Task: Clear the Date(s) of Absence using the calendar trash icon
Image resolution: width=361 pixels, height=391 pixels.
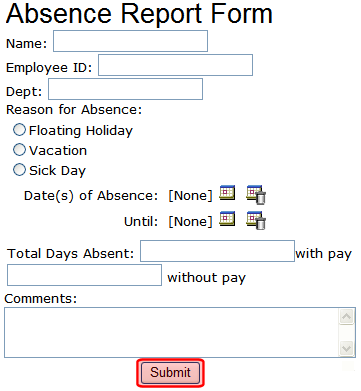Action: (x=256, y=194)
